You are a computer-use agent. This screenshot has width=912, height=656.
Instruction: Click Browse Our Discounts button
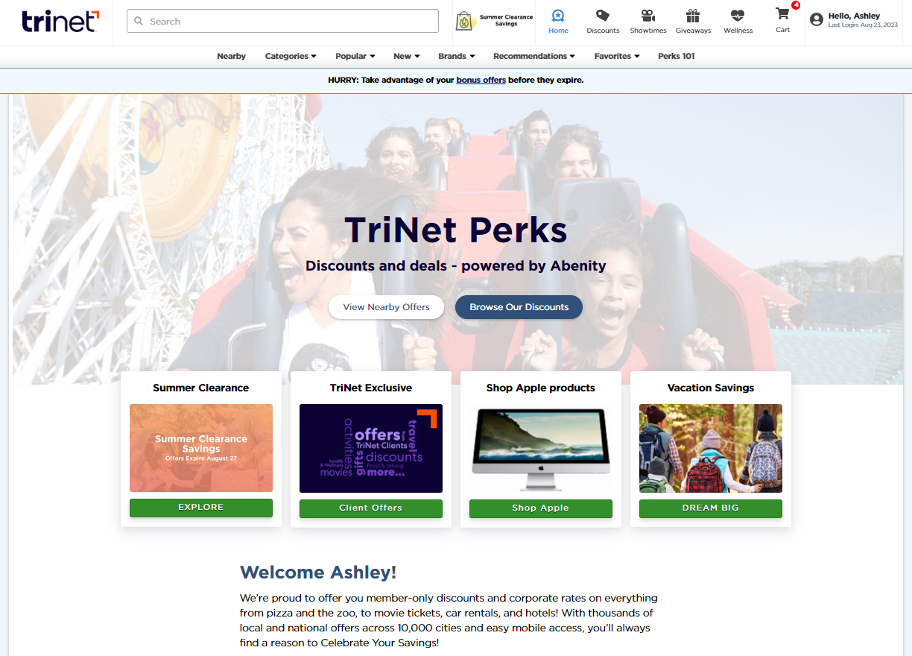tap(519, 307)
